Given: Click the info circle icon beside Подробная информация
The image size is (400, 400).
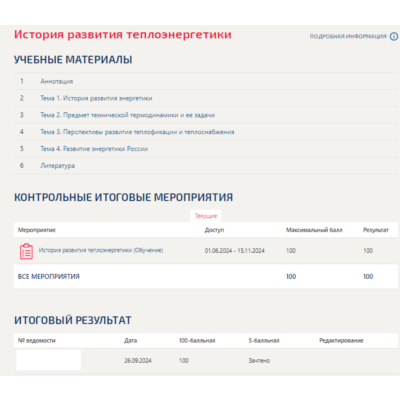Looking at the screenshot, I should (394, 36).
